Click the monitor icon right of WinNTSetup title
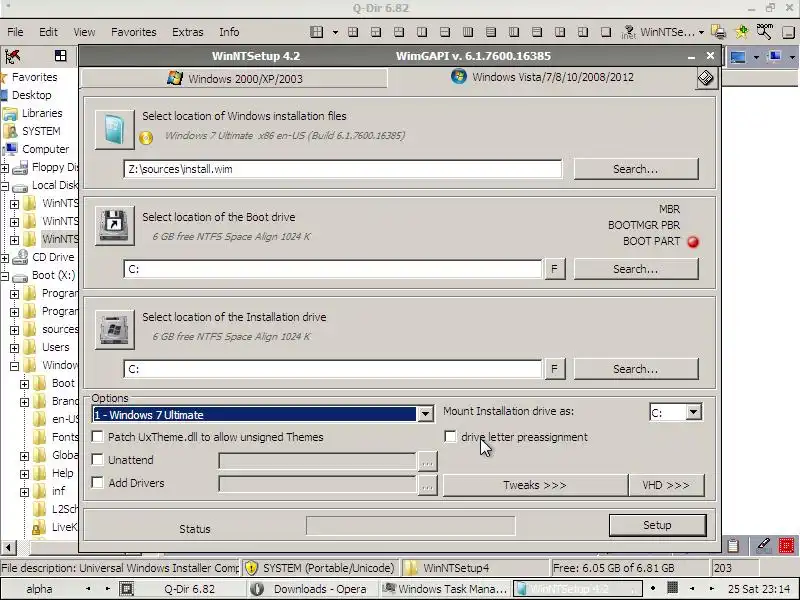The image size is (800, 600). (738, 57)
